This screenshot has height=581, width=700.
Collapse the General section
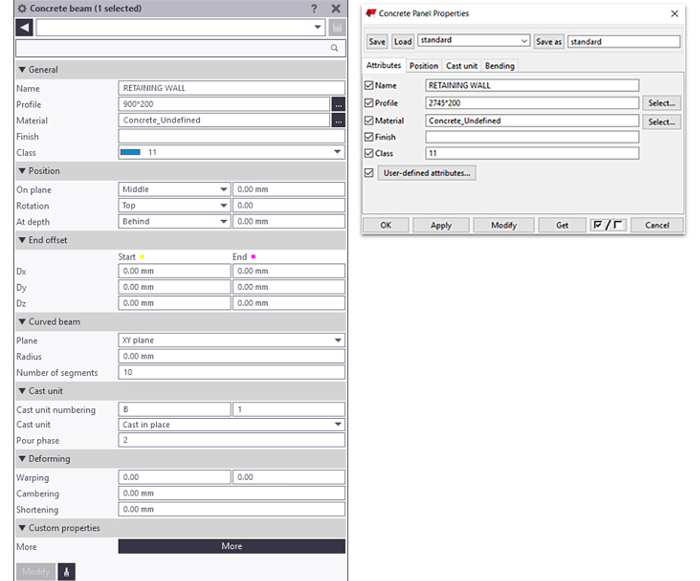22,70
